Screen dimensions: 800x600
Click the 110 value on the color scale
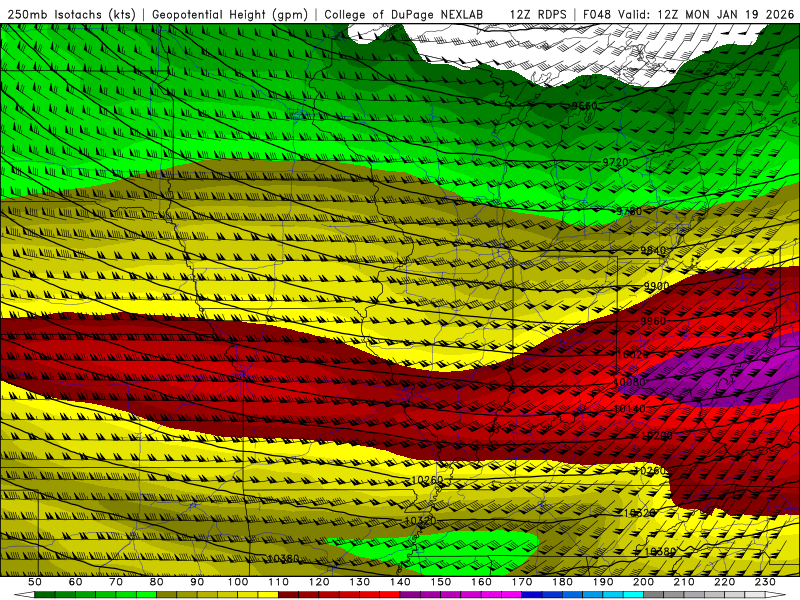[279, 582]
